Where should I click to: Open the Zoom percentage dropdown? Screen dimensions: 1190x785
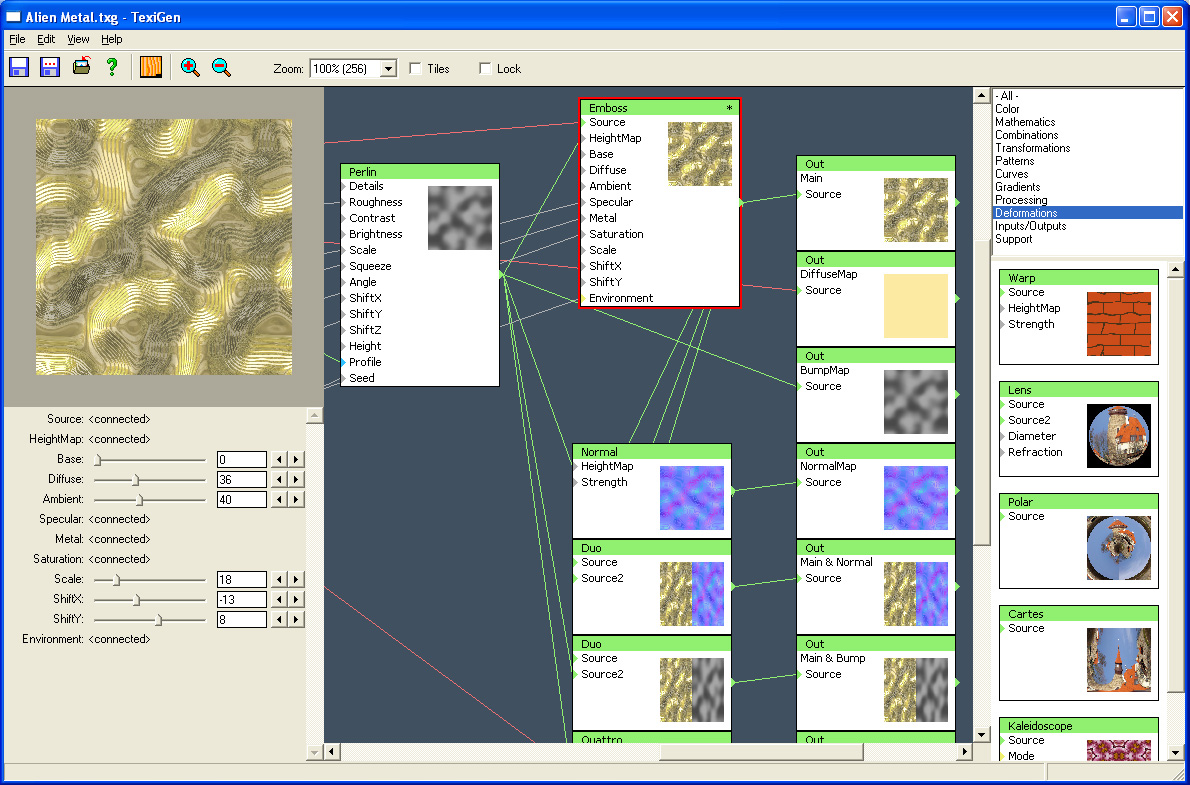click(x=389, y=69)
